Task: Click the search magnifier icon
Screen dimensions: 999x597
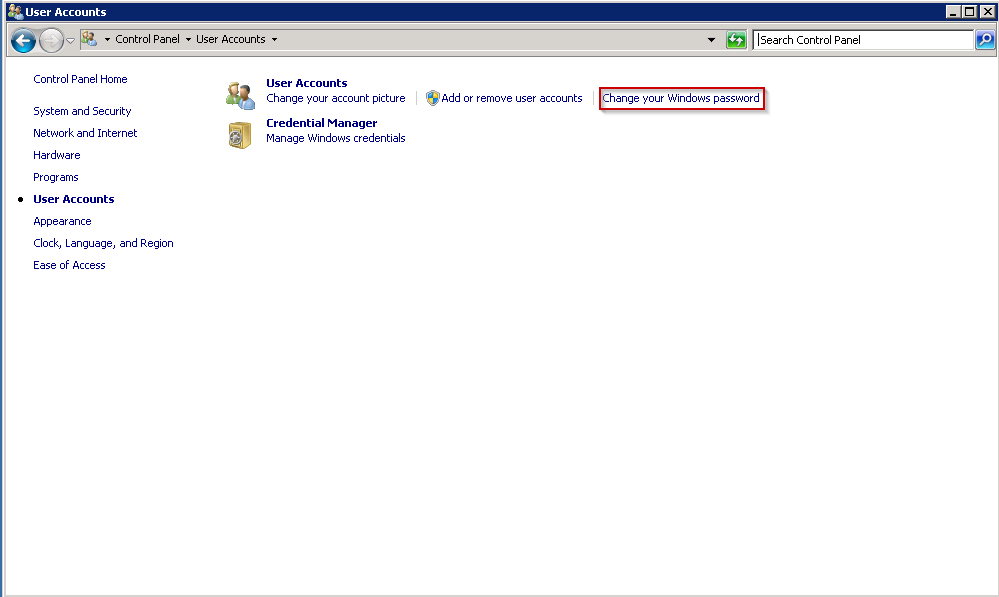Action: (985, 40)
